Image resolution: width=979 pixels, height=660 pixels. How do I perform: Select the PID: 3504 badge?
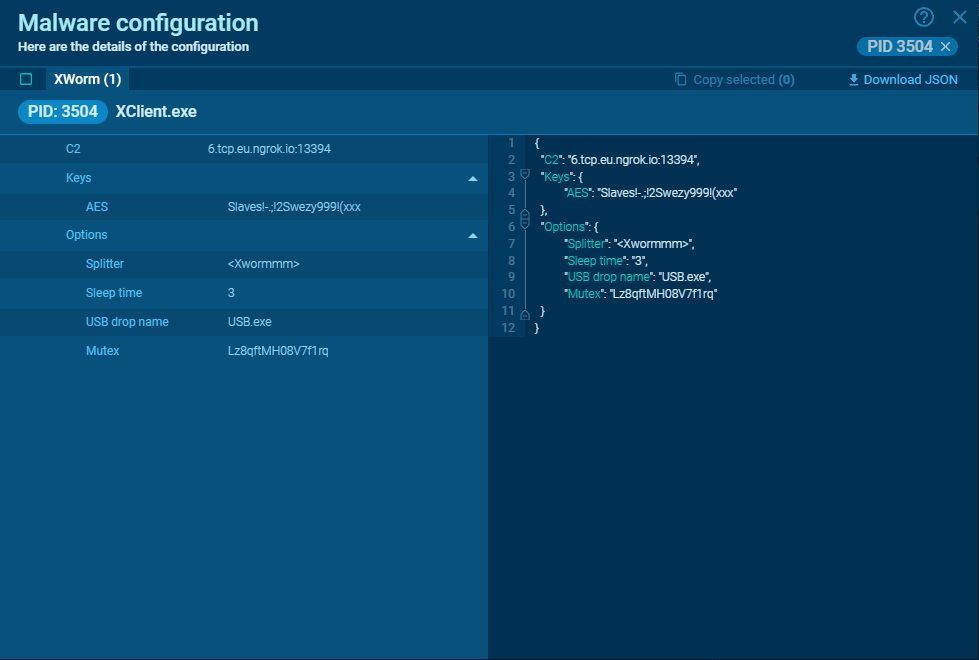coord(62,111)
